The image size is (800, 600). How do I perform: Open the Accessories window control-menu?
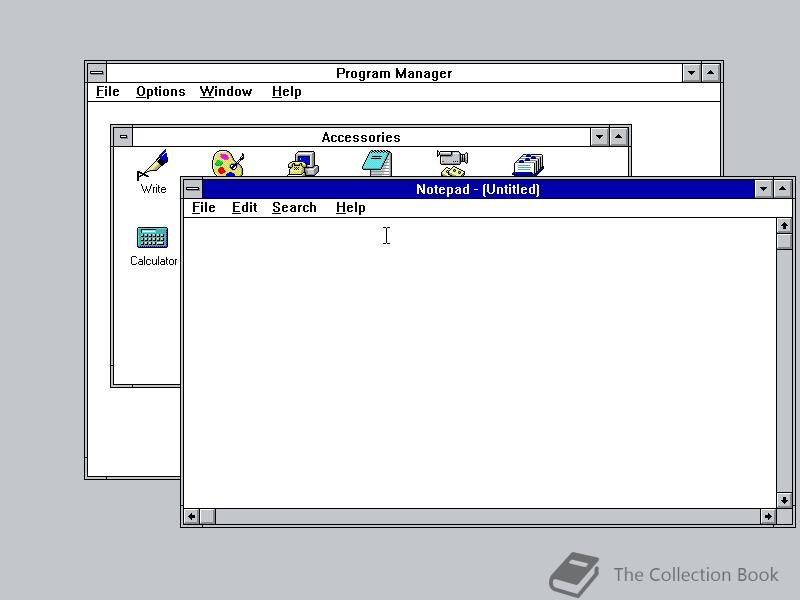[122, 136]
